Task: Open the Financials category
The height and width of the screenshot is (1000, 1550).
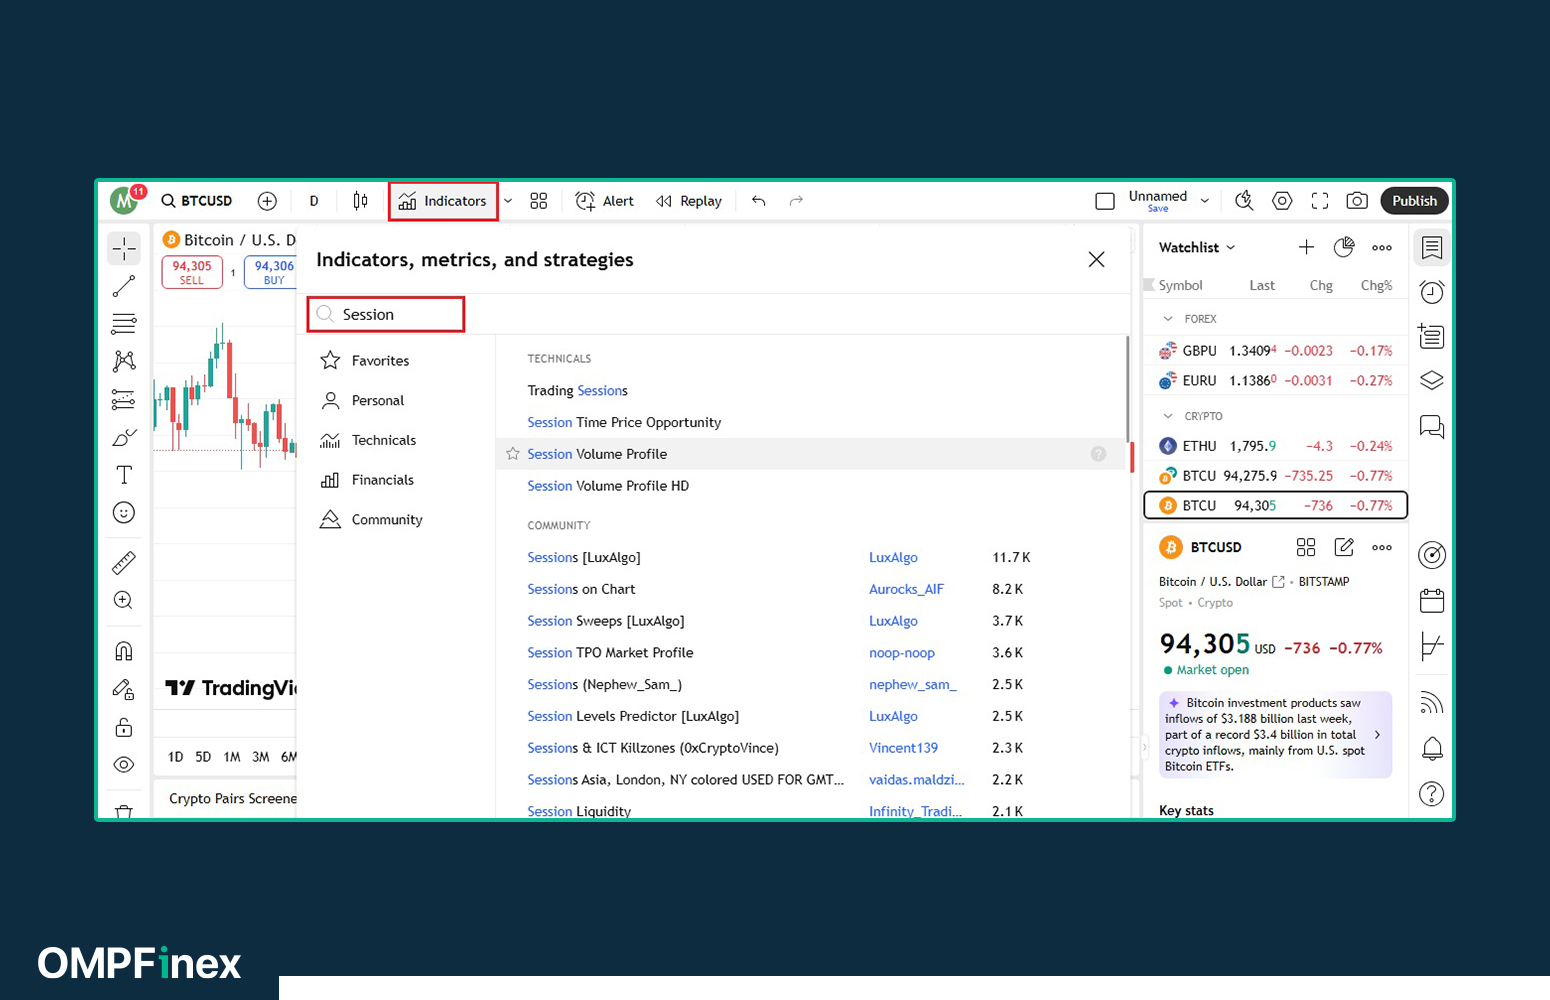Action: pyautogui.click(x=367, y=480)
